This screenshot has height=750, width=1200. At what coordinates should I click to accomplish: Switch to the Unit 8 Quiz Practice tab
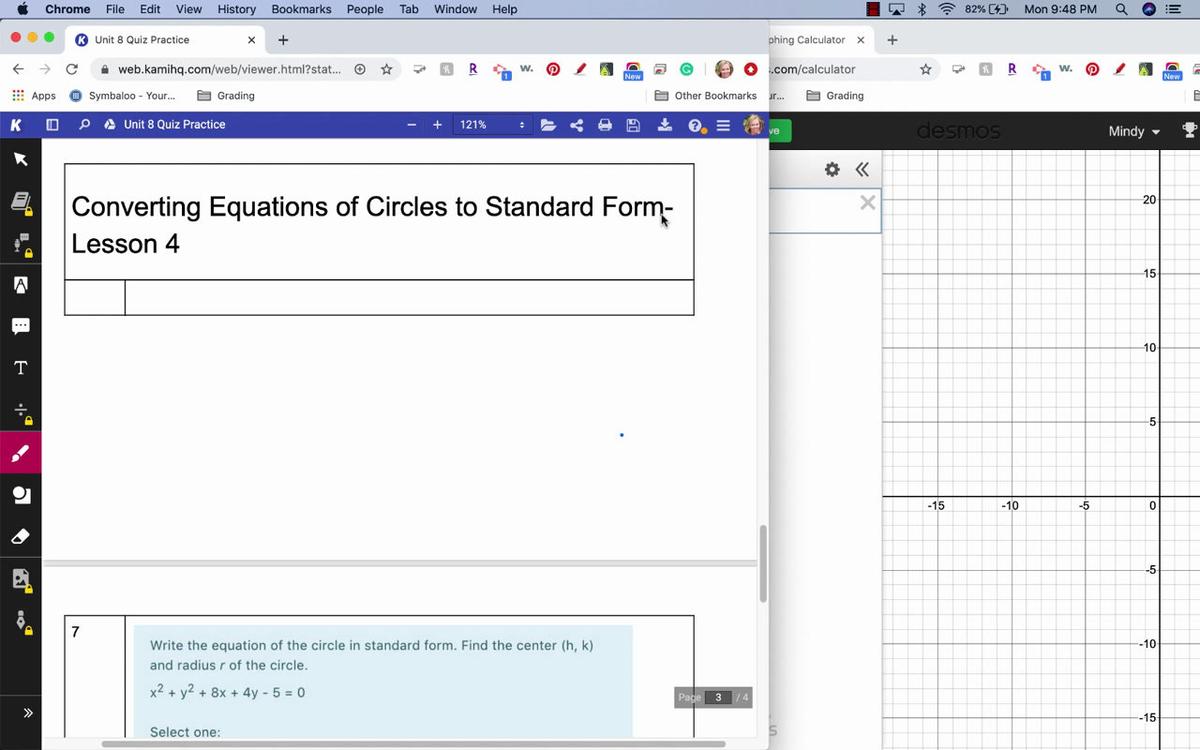point(165,40)
